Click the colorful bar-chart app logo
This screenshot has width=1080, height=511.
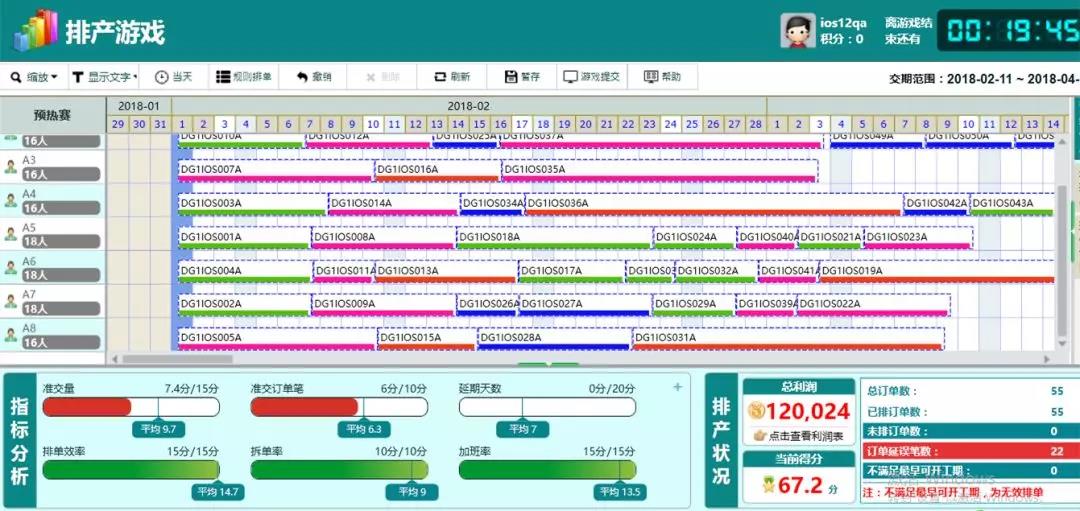35,31
